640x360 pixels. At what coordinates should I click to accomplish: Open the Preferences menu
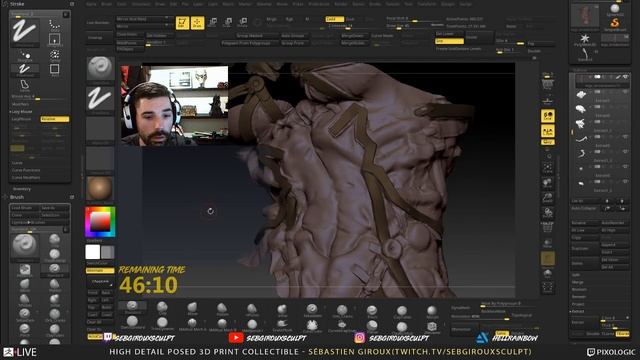pos(319,4)
